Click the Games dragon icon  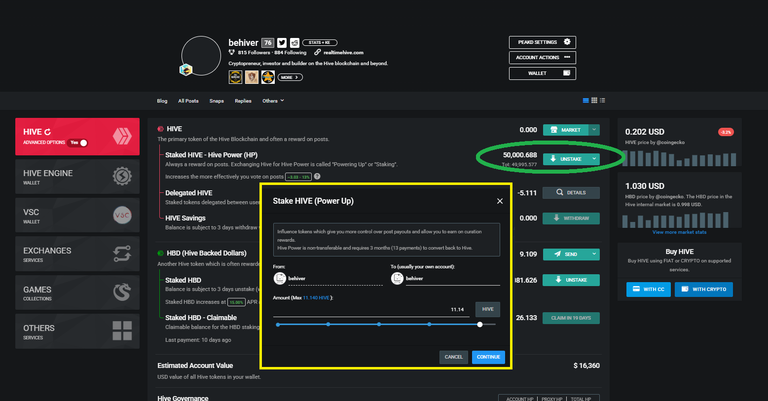point(122,292)
